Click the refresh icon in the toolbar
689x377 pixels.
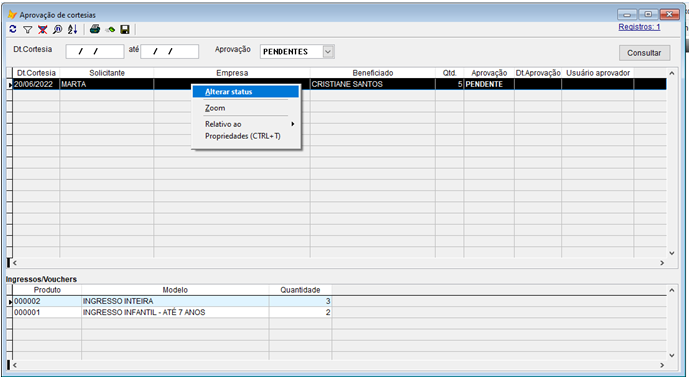coord(13,29)
